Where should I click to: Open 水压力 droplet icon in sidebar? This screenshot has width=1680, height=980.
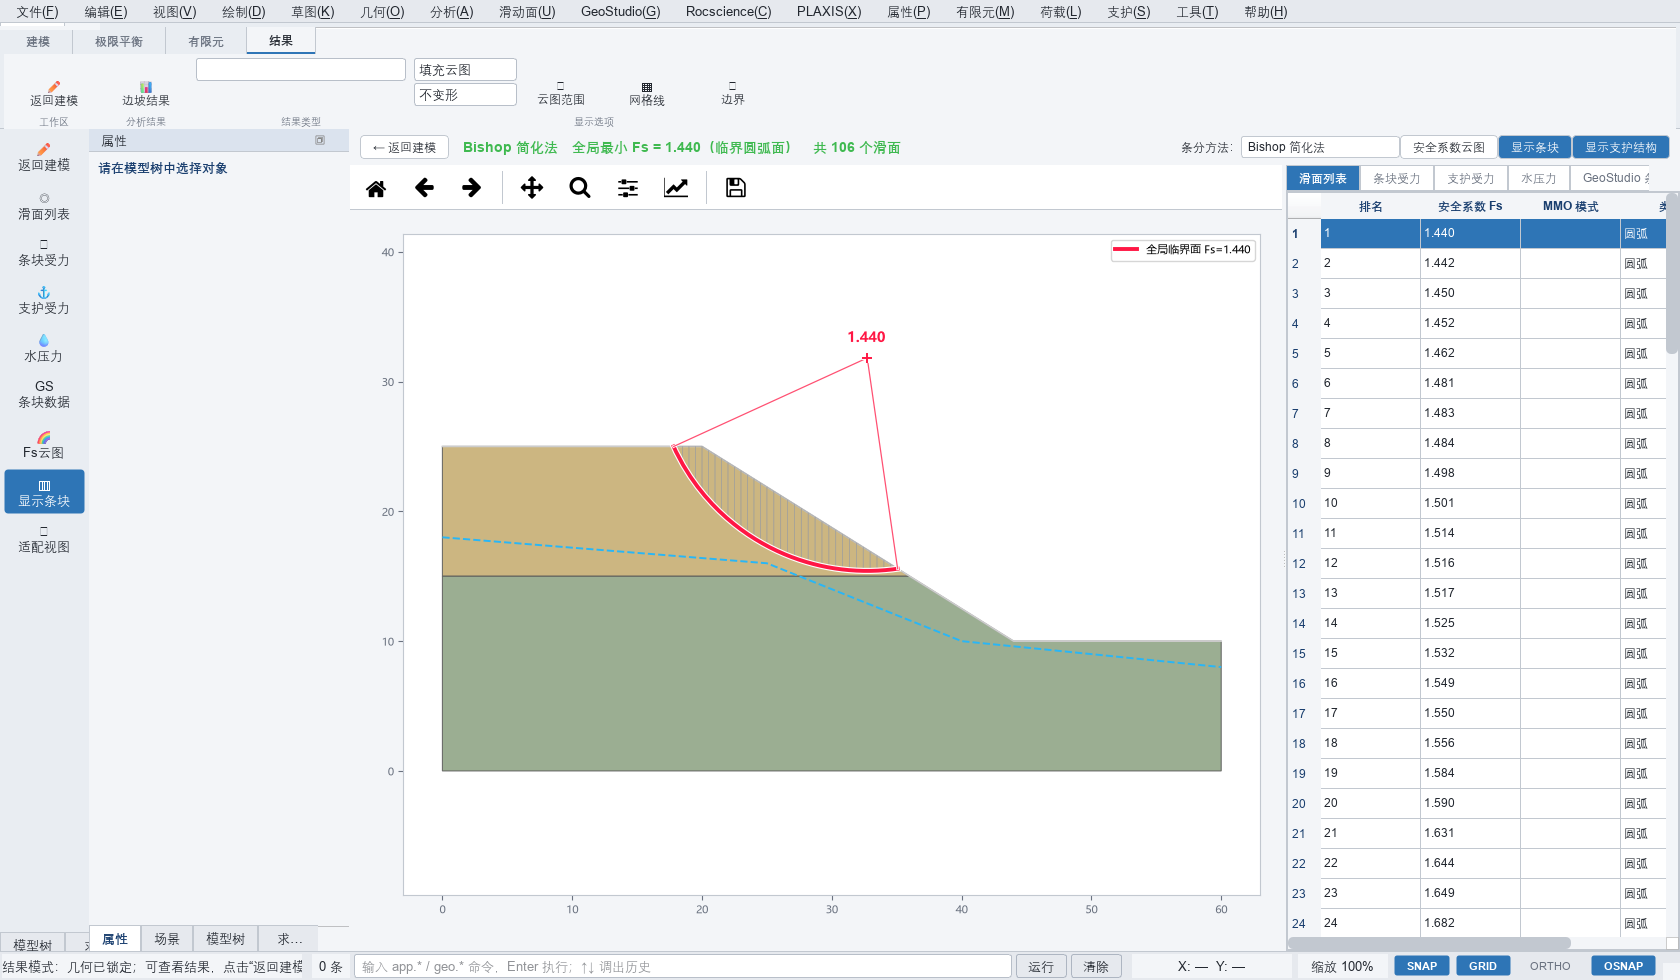[44, 349]
